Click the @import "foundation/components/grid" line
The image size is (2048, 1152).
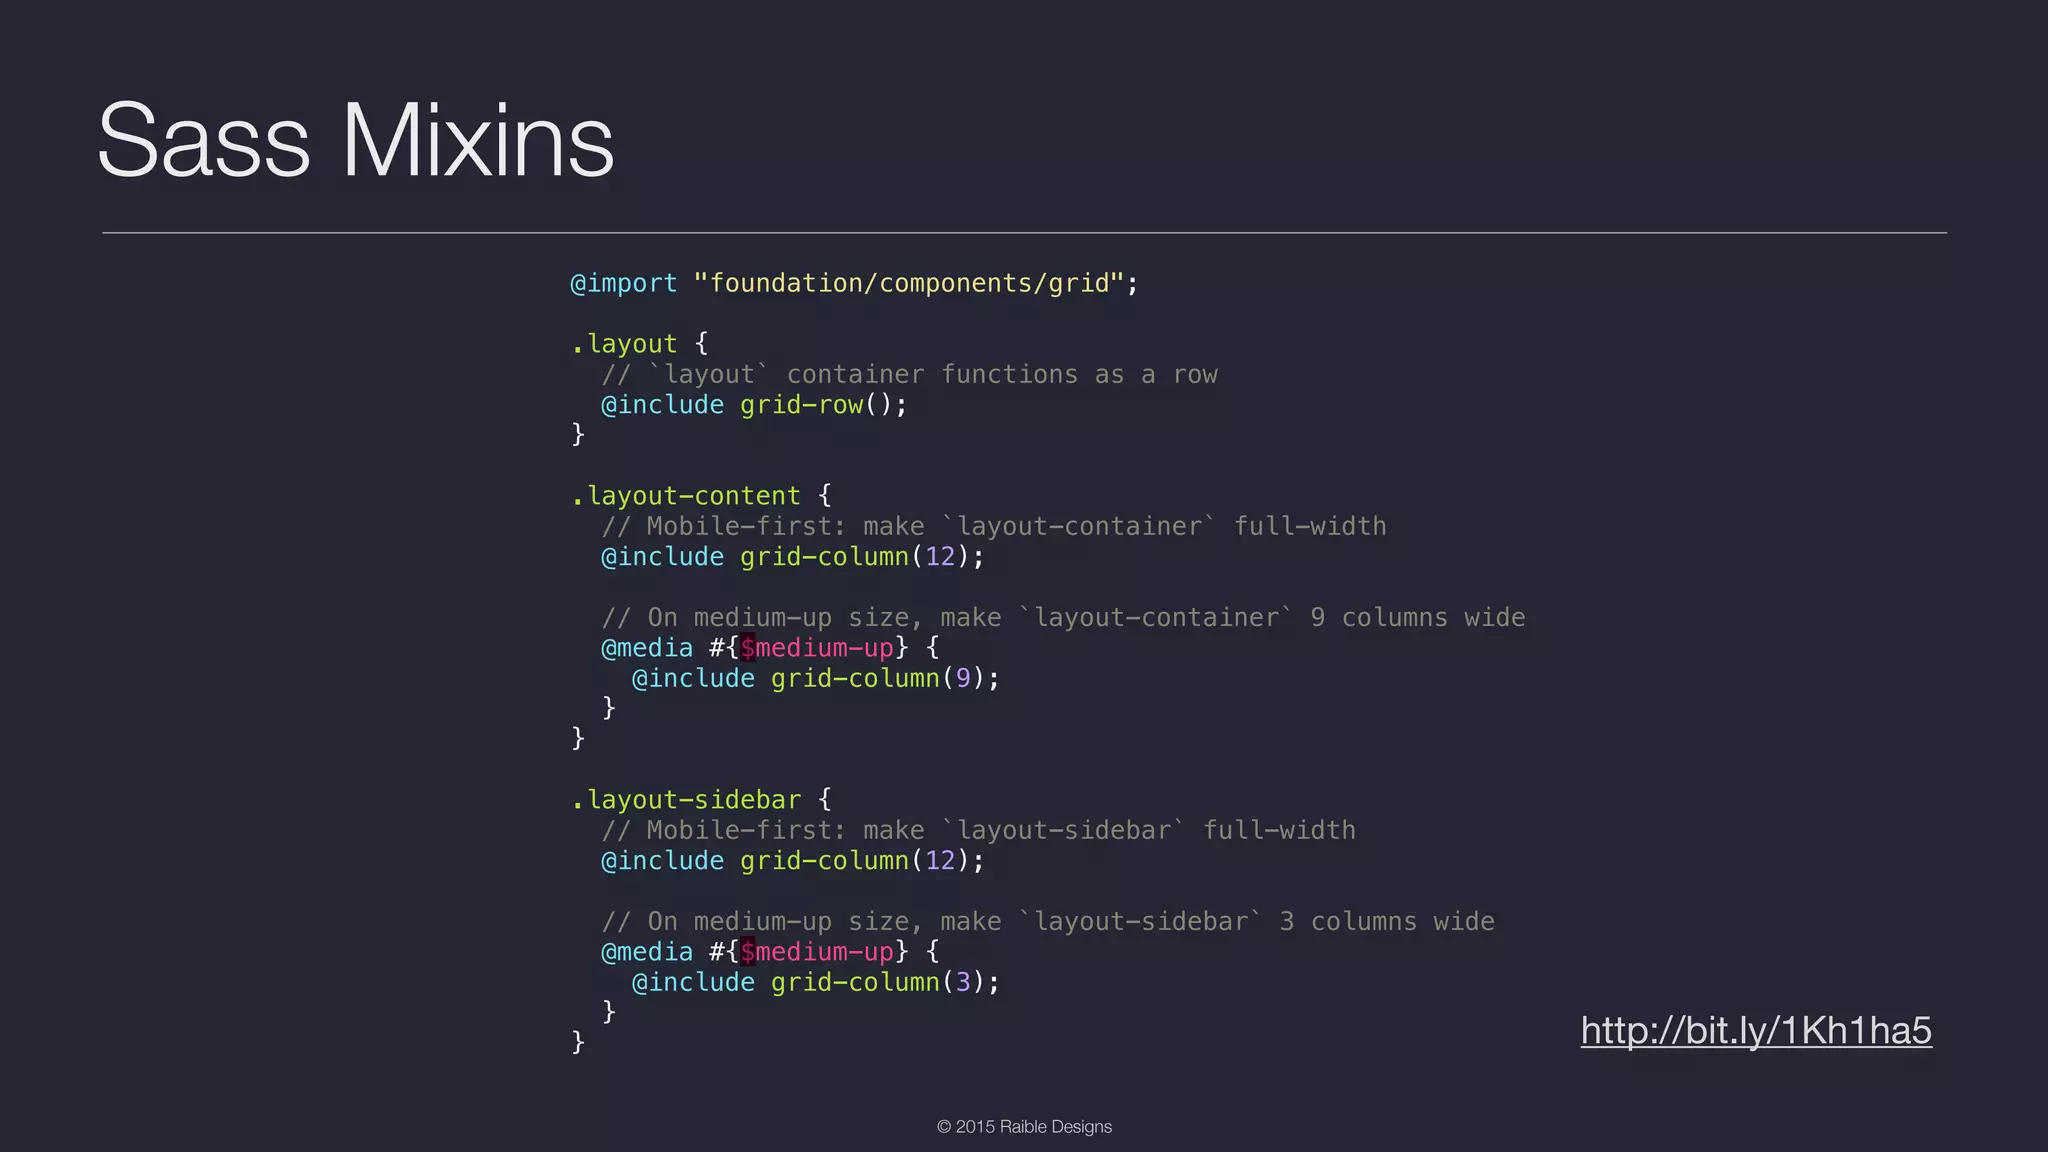pyautogui.click(x=854, y=283)
